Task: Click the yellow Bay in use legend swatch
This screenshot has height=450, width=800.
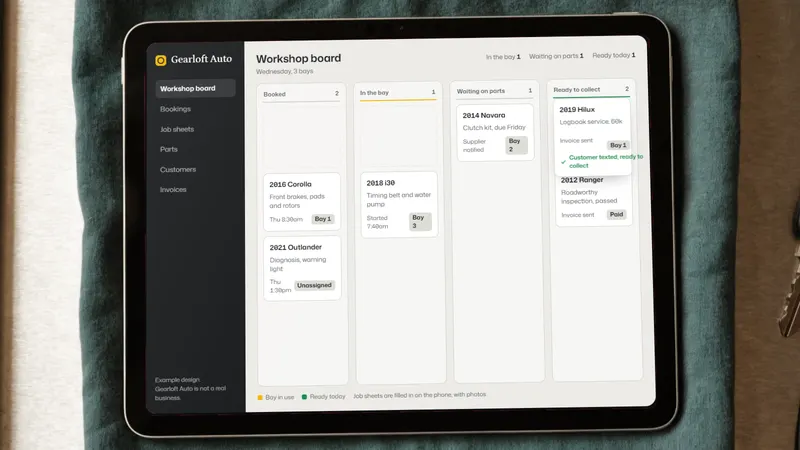Action: tap(260, 397)
